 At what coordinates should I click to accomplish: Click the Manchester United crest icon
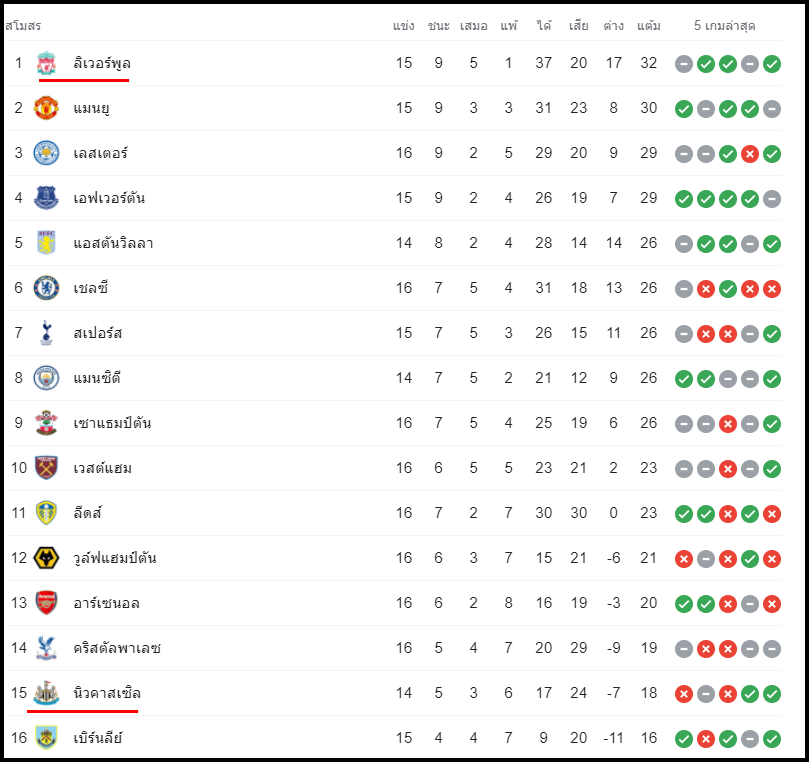click(46, 108)
